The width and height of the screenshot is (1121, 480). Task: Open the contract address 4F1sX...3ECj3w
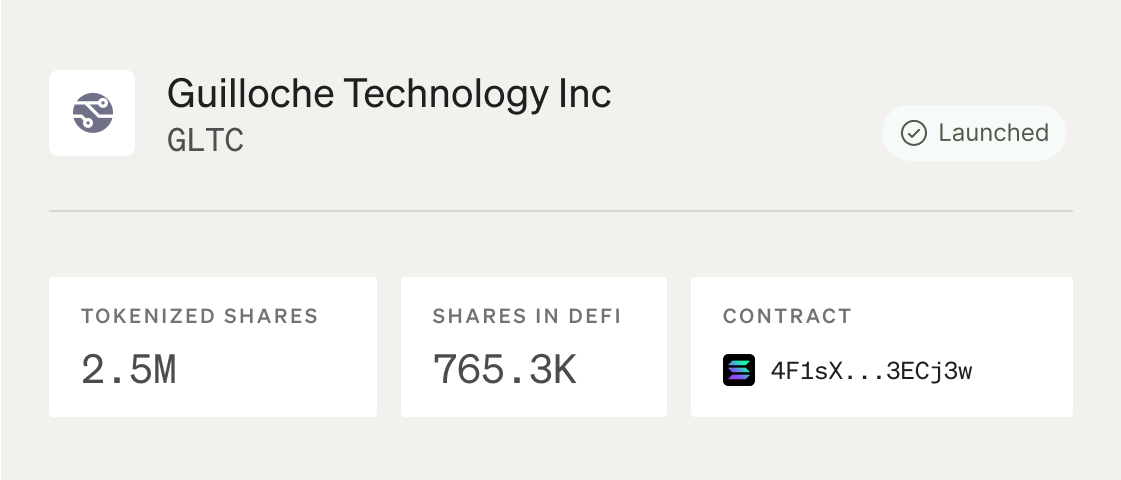pyautogui.click(x=871, y=372)
